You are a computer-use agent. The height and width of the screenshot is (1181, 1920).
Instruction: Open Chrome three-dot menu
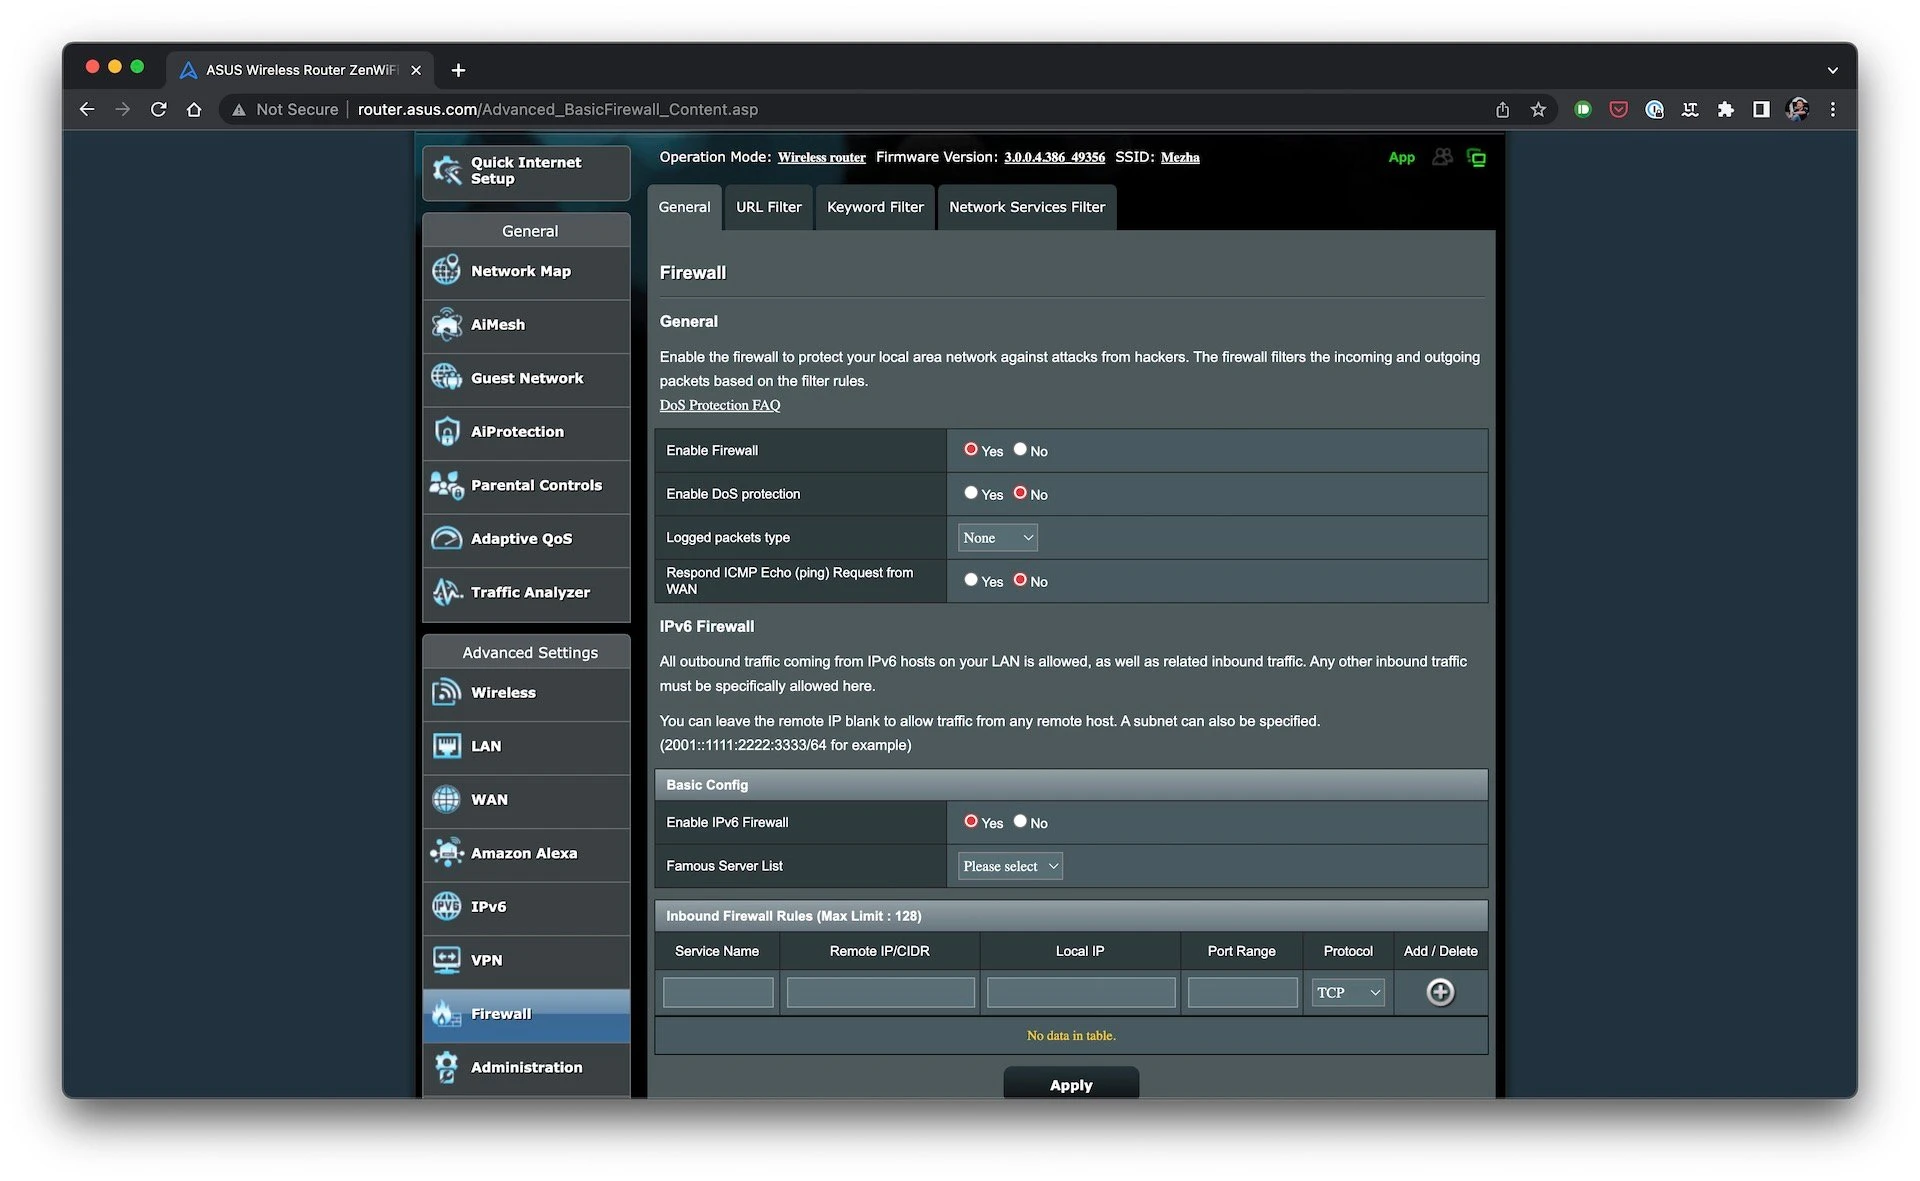[x=1833, y=109]
